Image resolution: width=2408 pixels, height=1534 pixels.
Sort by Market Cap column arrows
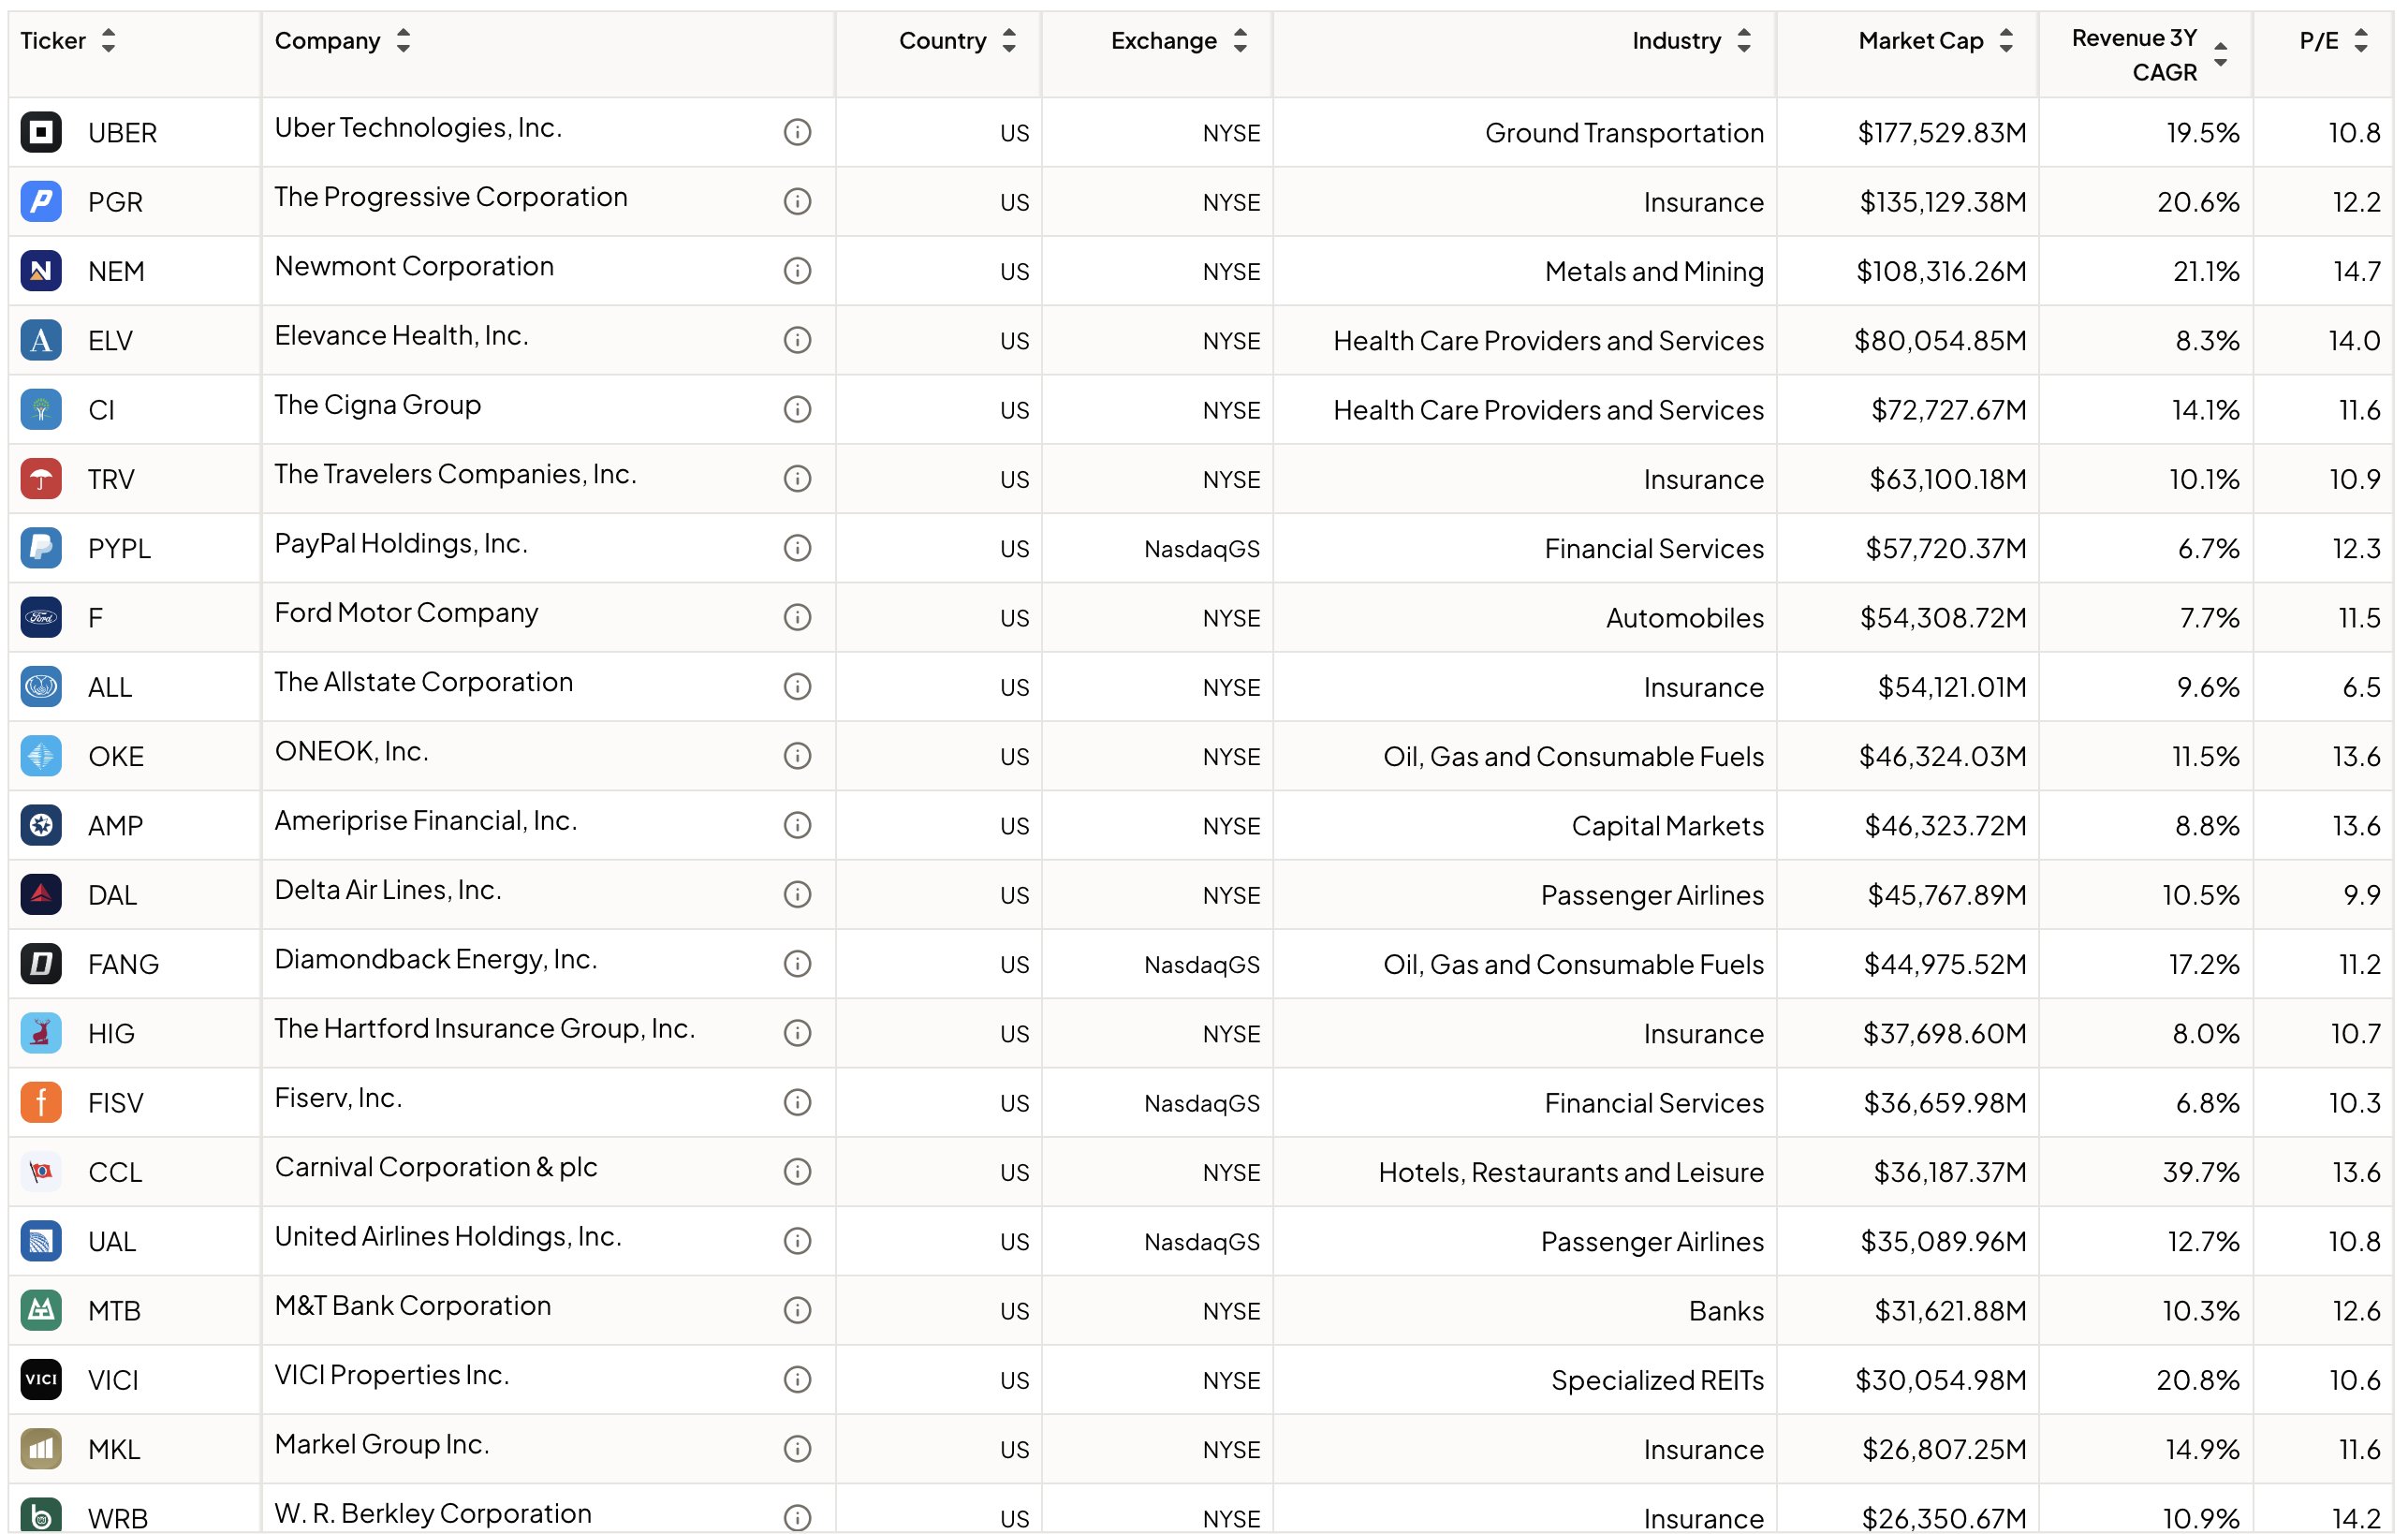click(2006, 41)
